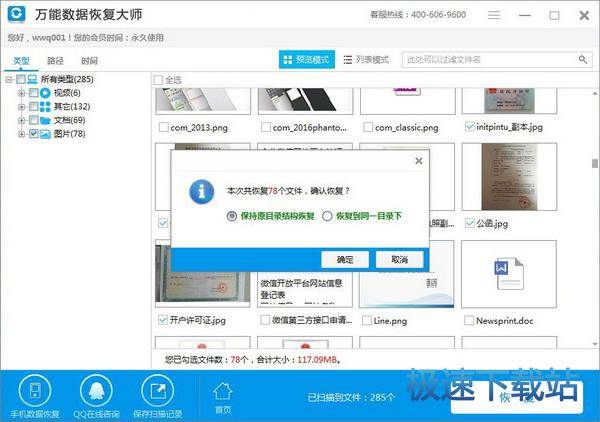Click the 其它 category icon
The height and width of the screenshot is (422, 600).
pos(45,106)
